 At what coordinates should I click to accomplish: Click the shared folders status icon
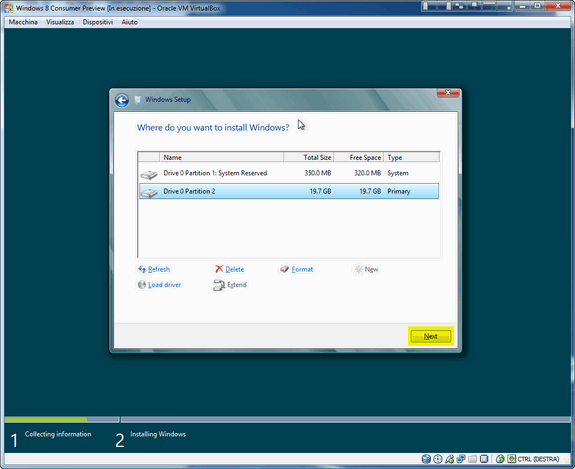(x=472, y=459)
